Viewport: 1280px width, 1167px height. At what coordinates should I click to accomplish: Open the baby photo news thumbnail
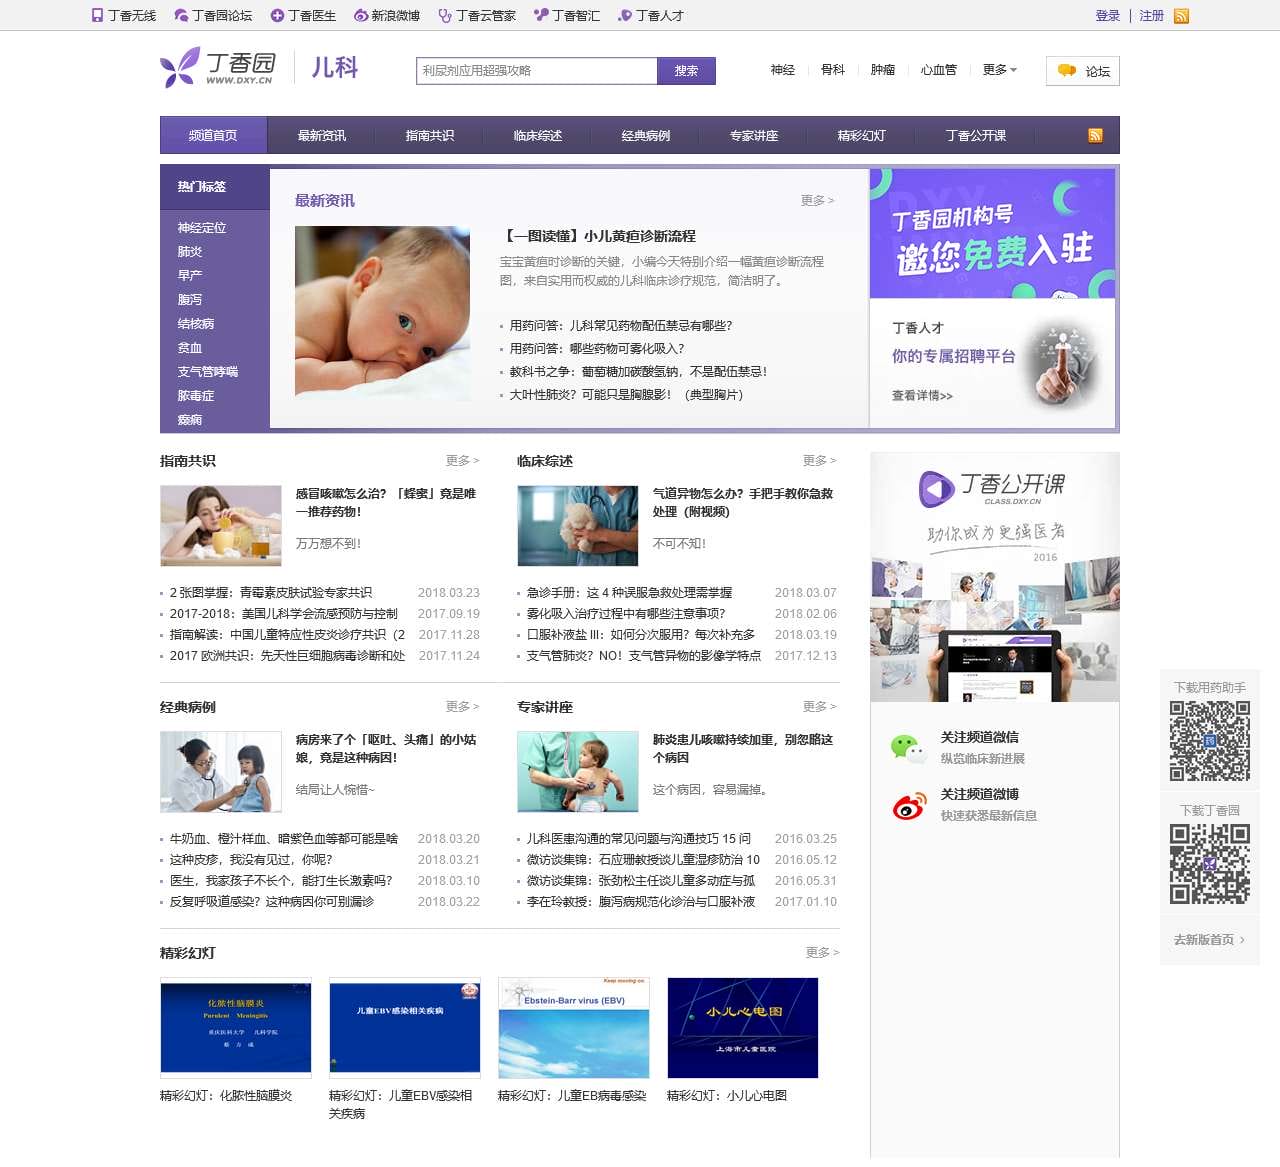click(x=382, y=313)
